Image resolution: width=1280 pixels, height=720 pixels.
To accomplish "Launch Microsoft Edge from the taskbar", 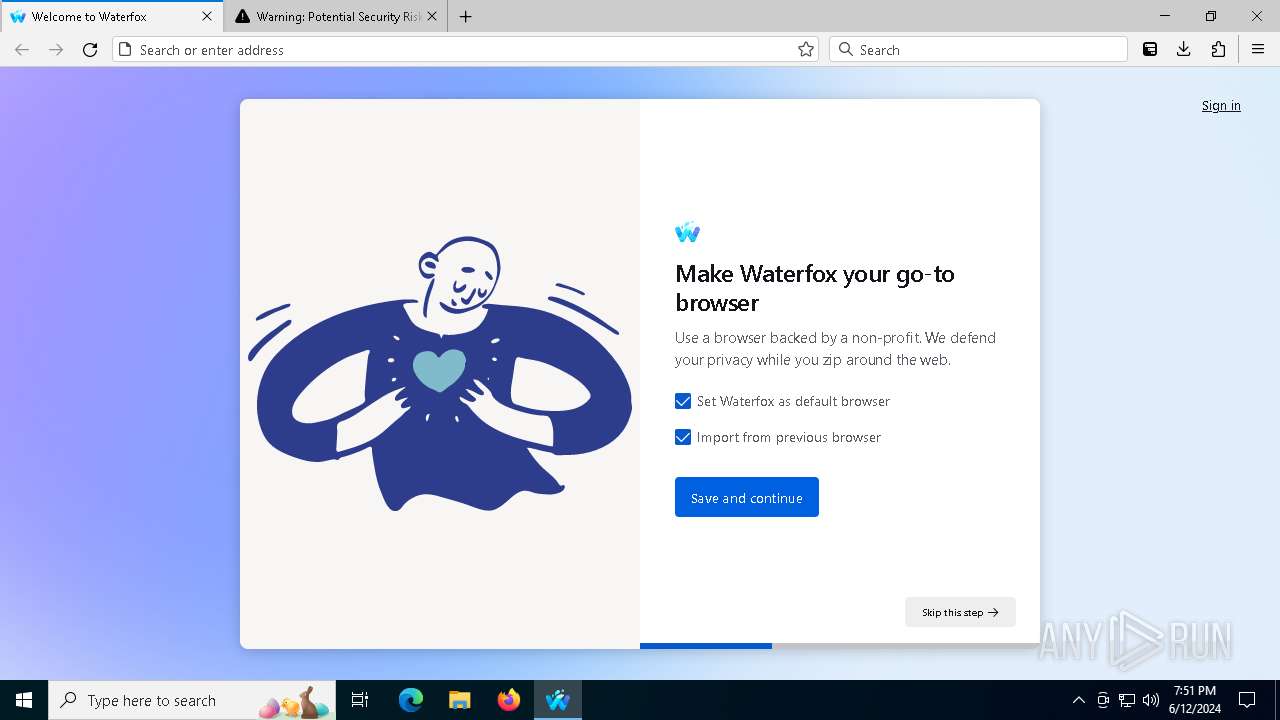I will (411, 700).
